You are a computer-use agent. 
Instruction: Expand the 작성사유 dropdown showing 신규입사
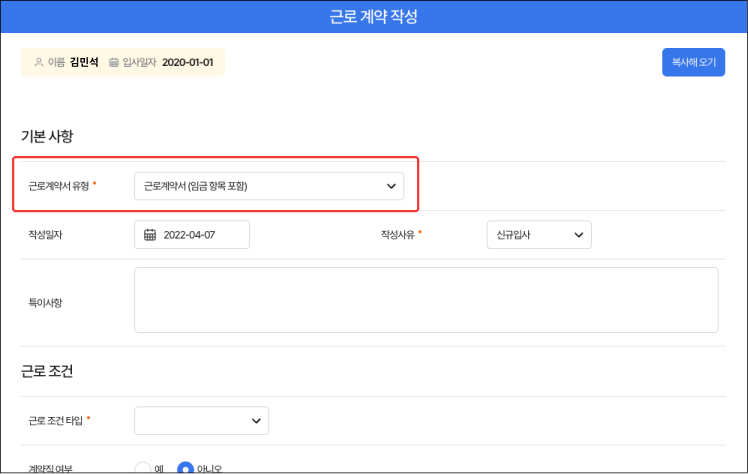[538, 235]
